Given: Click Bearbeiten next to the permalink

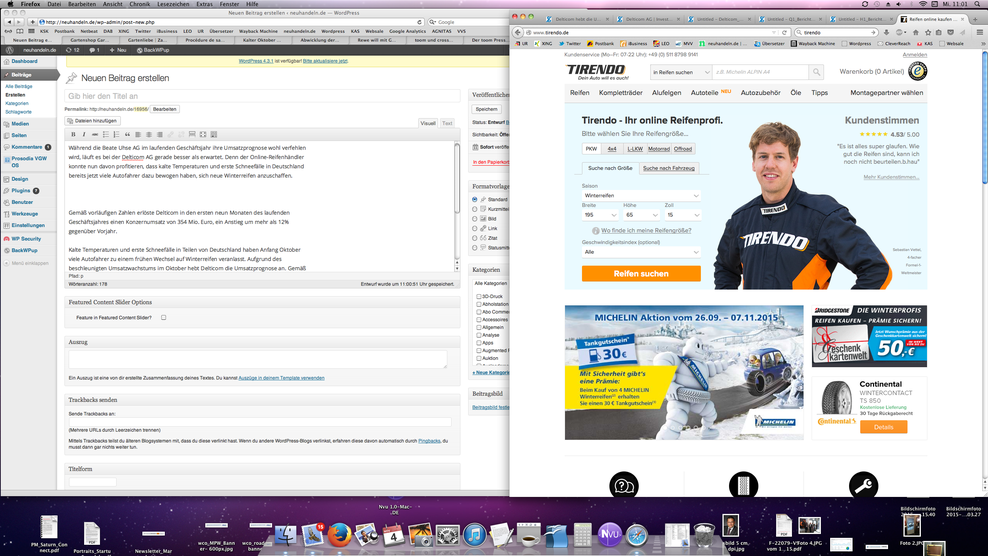Looking at the screenshot, I should coord(164,109).
